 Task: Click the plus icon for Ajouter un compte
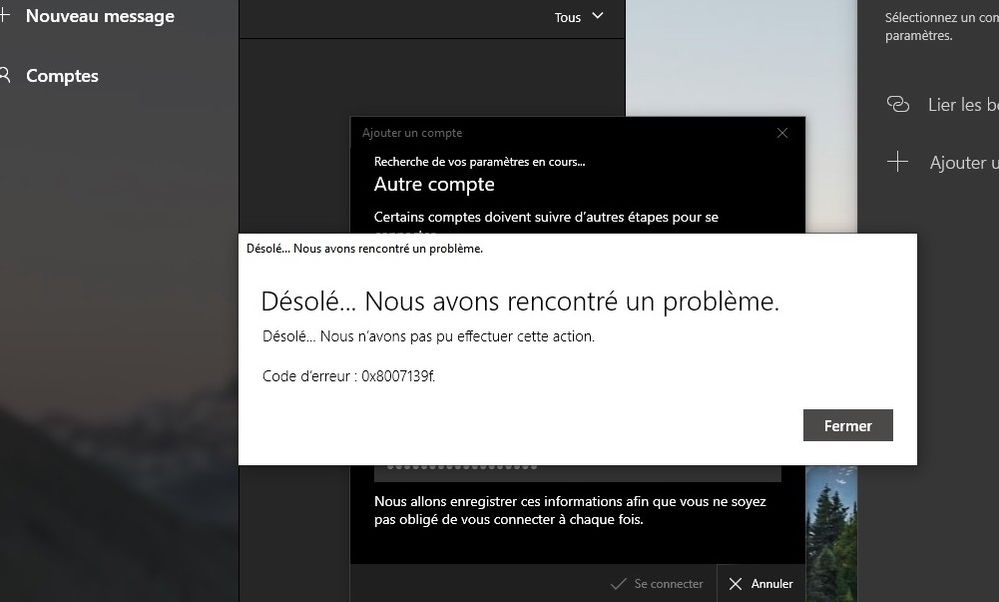pyautogui.click(x=897, y=161)
